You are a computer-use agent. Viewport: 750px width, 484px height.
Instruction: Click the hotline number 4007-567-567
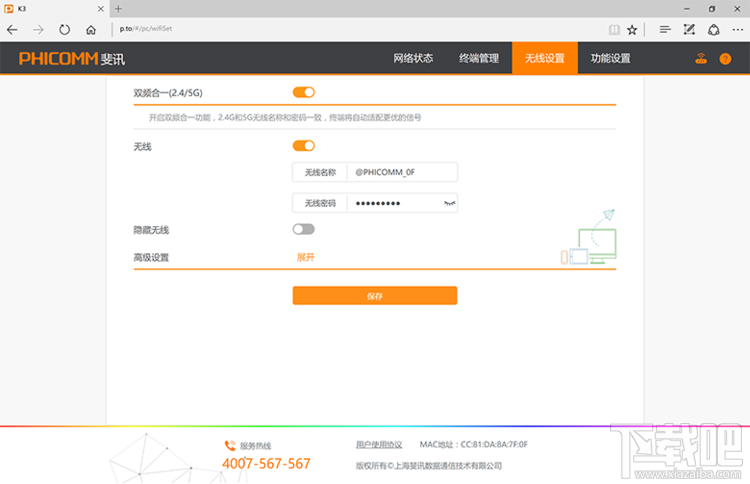pyautogui.click(x=266, y=463)
